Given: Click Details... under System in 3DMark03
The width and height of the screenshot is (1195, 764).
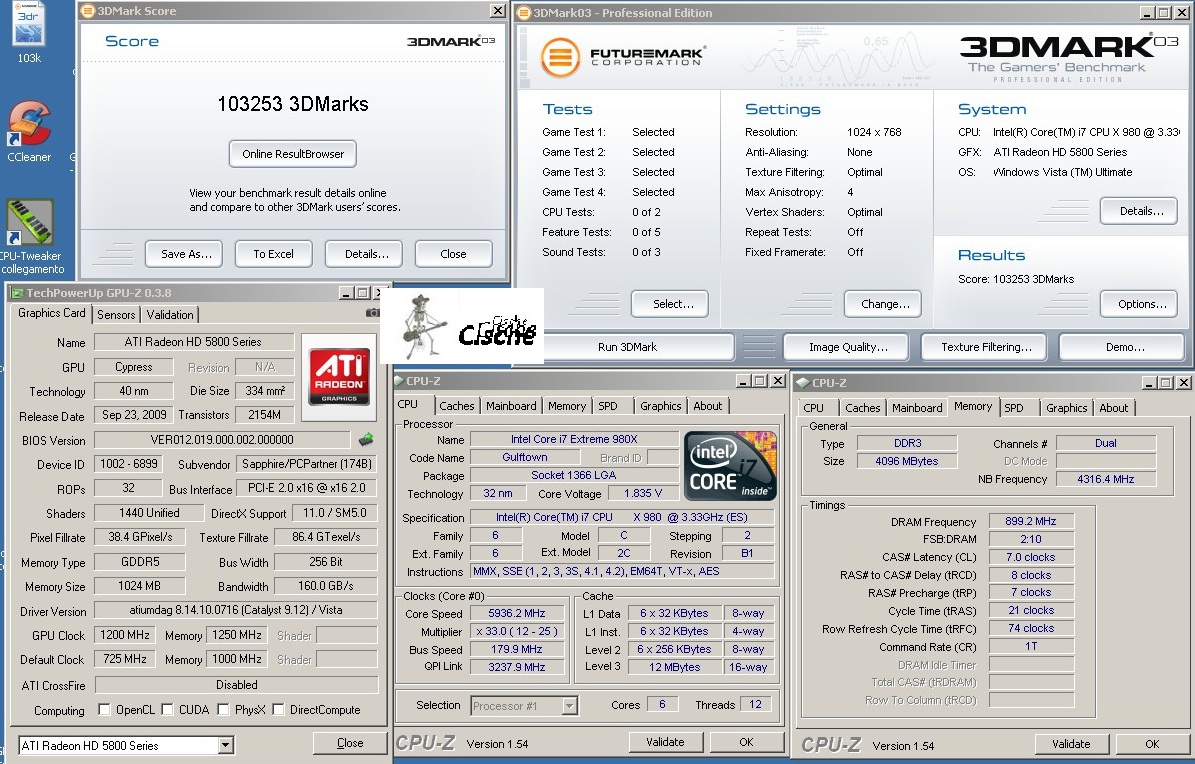Looking at the screenshot, I should 1139,211.
